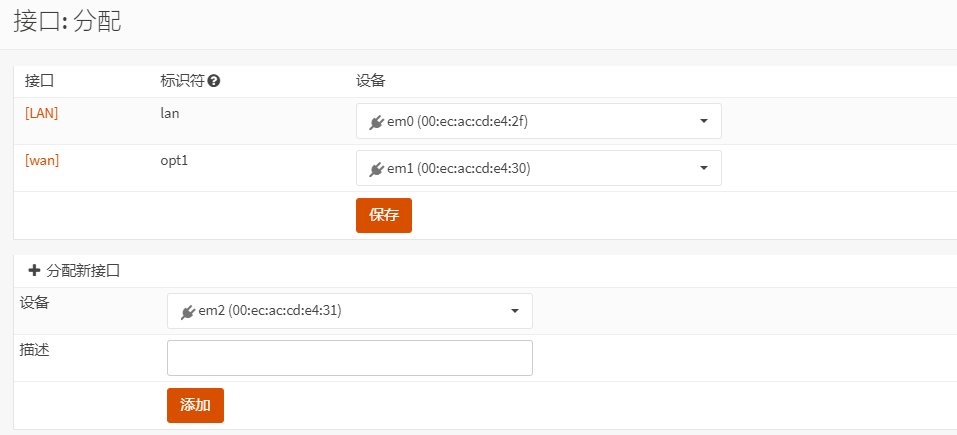Focus the 描述 text input field
The height and width of the screenshot is (435, 957).
(x=349, y=358)
